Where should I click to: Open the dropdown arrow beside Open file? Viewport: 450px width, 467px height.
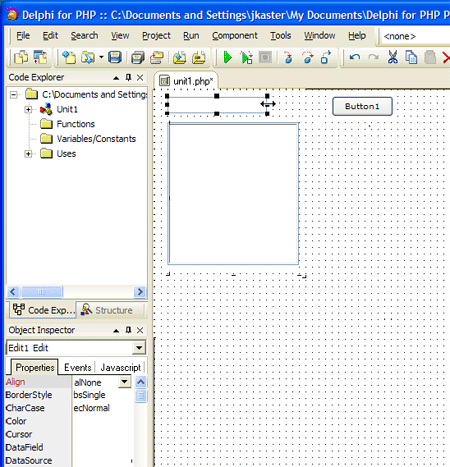coord(101,57)
